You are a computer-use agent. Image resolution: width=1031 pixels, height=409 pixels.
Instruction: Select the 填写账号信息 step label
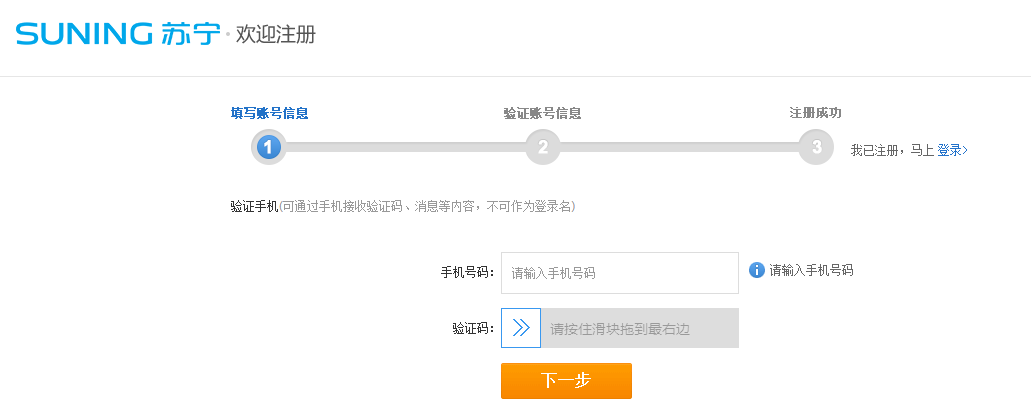coord(269,113)
